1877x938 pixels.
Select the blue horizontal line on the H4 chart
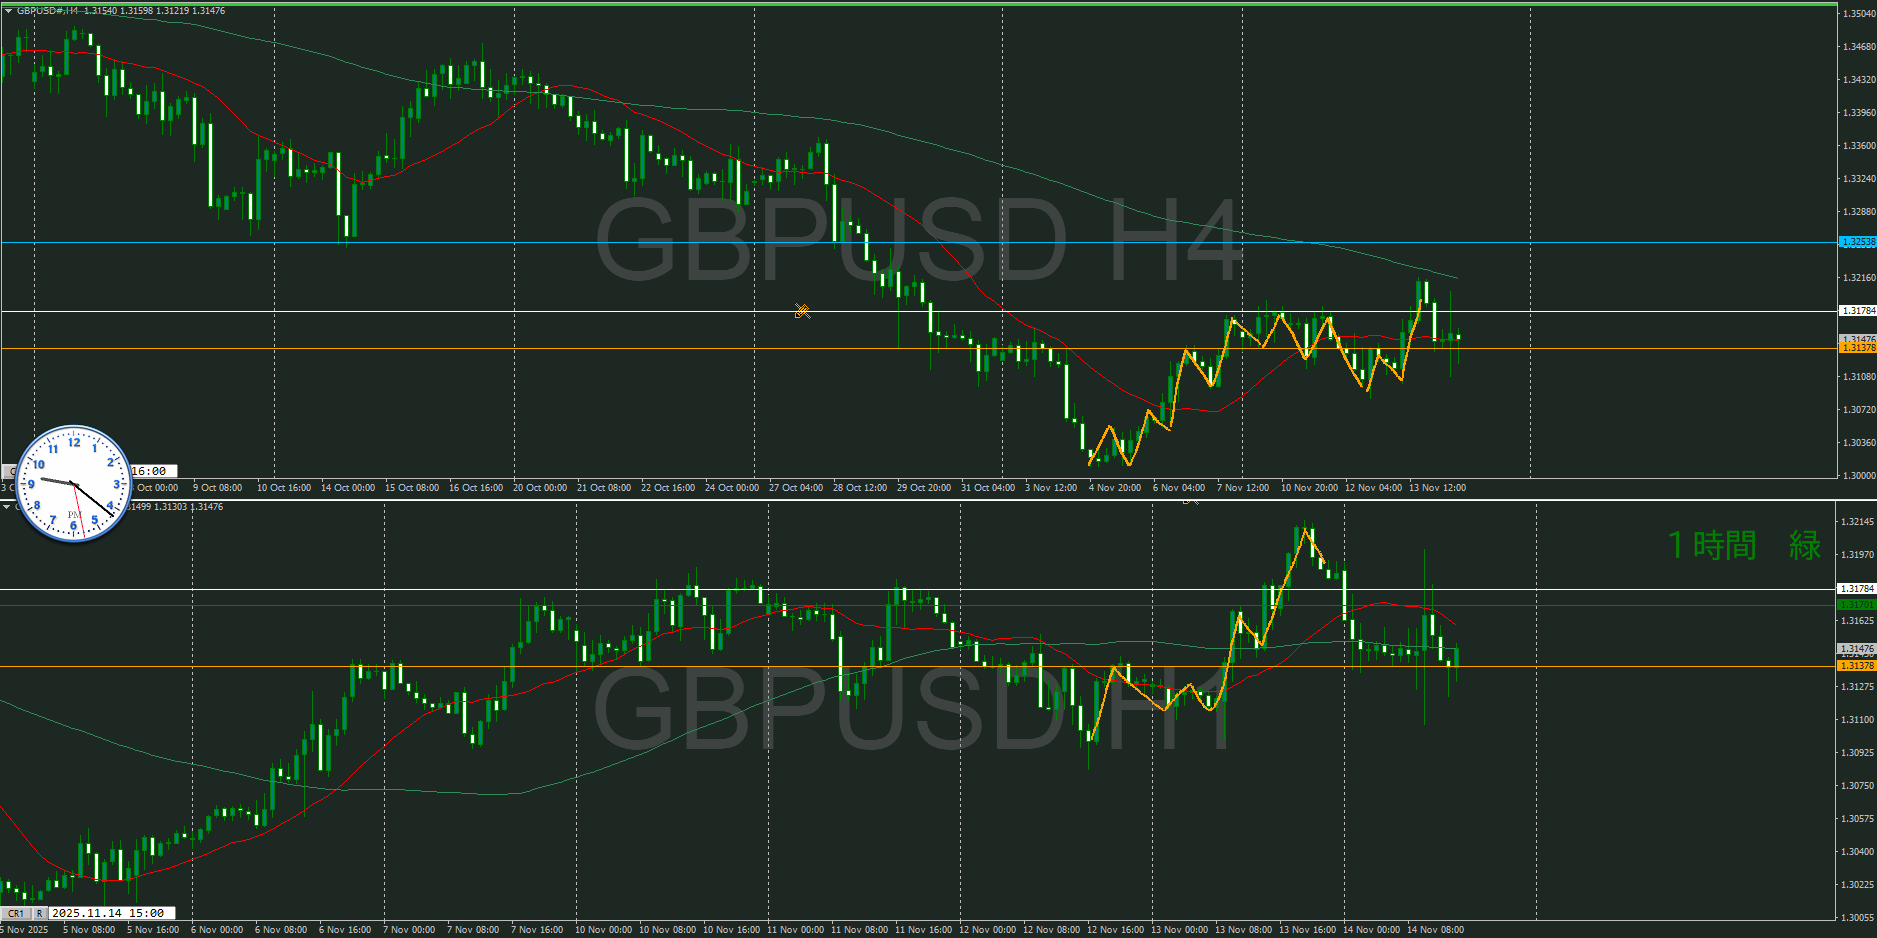600,242
